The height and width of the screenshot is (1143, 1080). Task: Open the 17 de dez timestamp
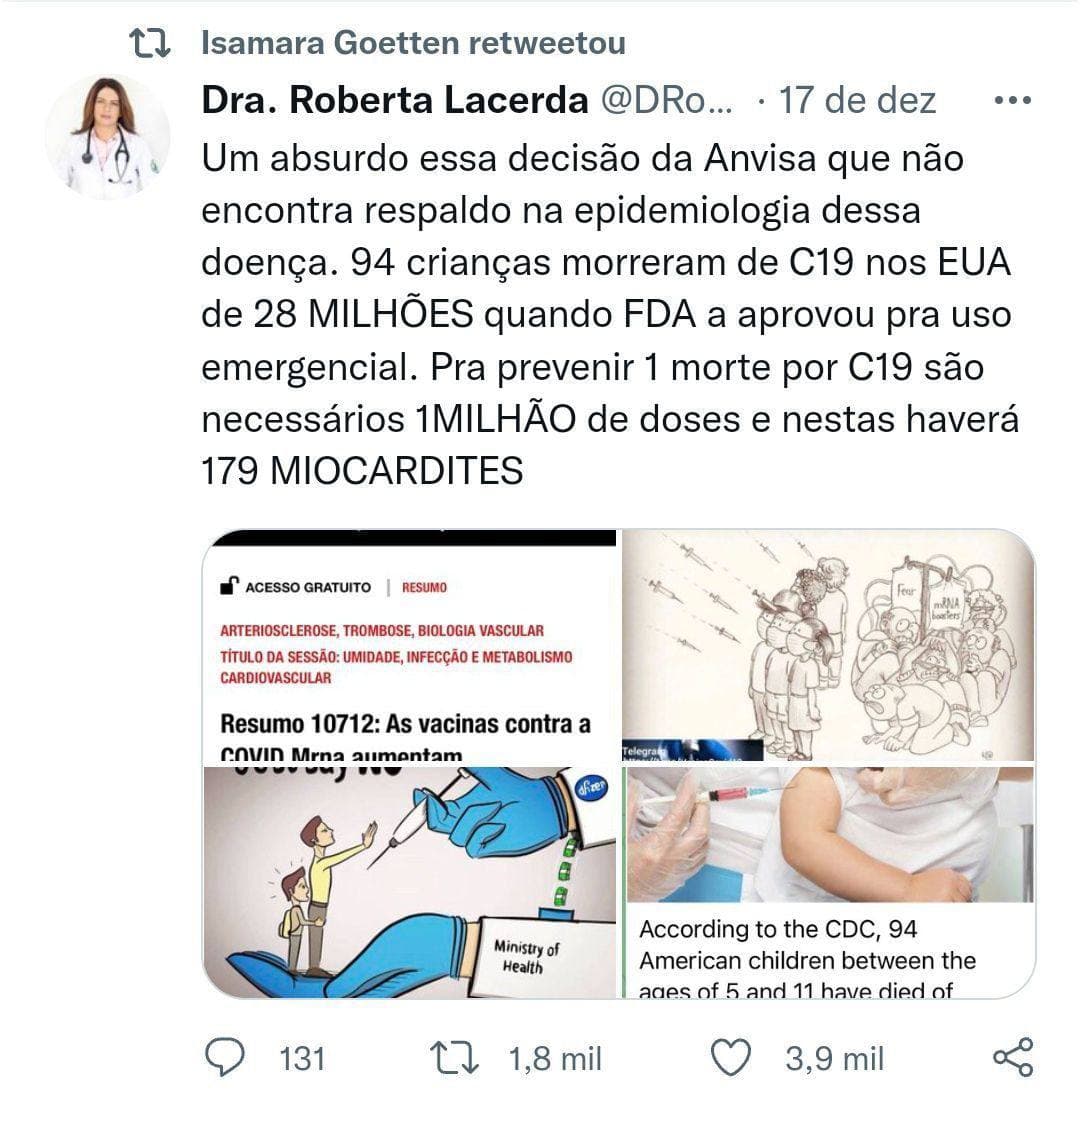[x=857, y=100]
